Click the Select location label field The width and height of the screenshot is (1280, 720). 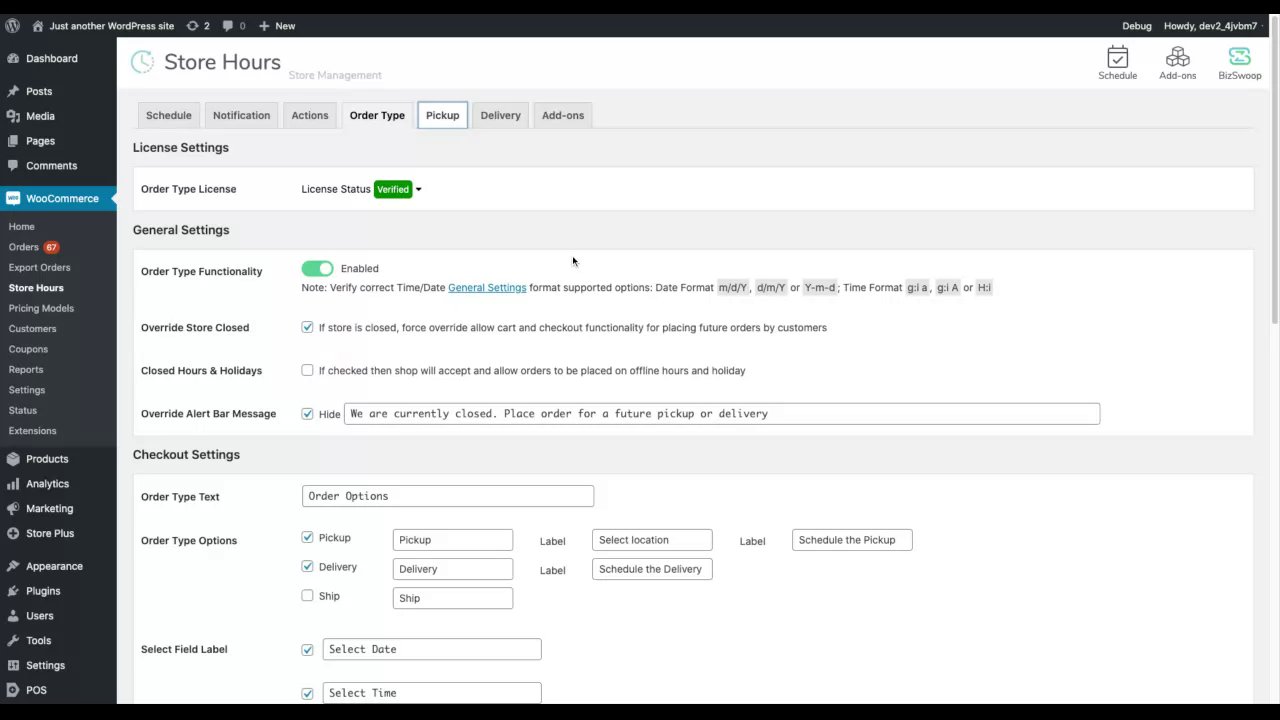tap(652, 540)
